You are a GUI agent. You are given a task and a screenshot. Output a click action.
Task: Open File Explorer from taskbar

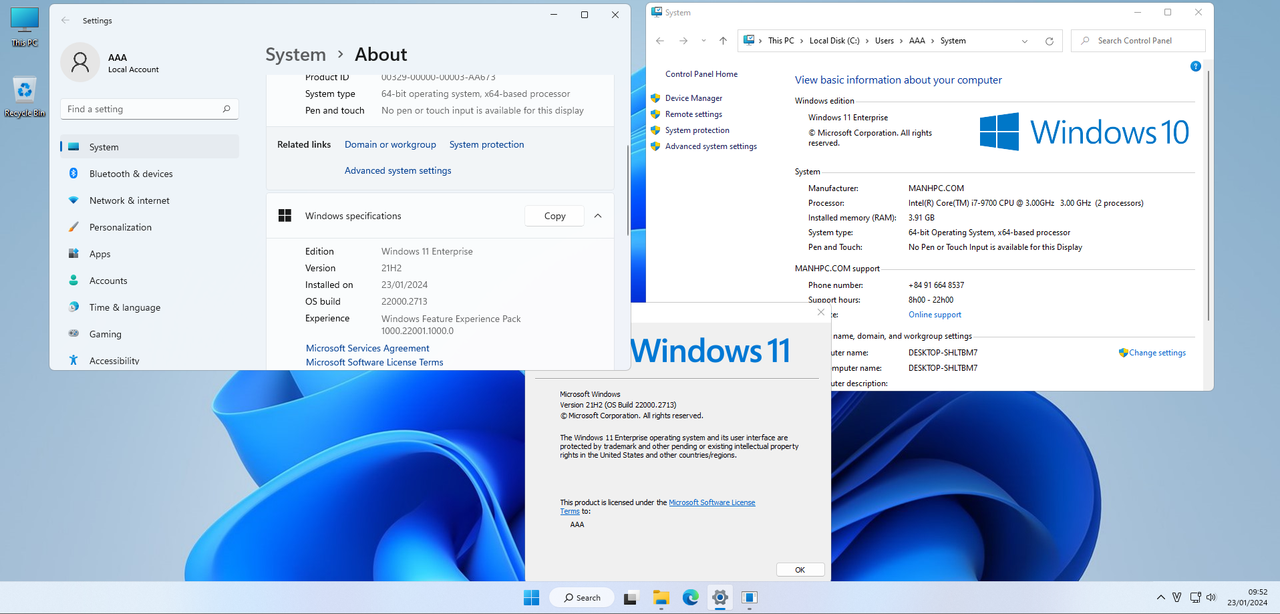click(661, 598)
